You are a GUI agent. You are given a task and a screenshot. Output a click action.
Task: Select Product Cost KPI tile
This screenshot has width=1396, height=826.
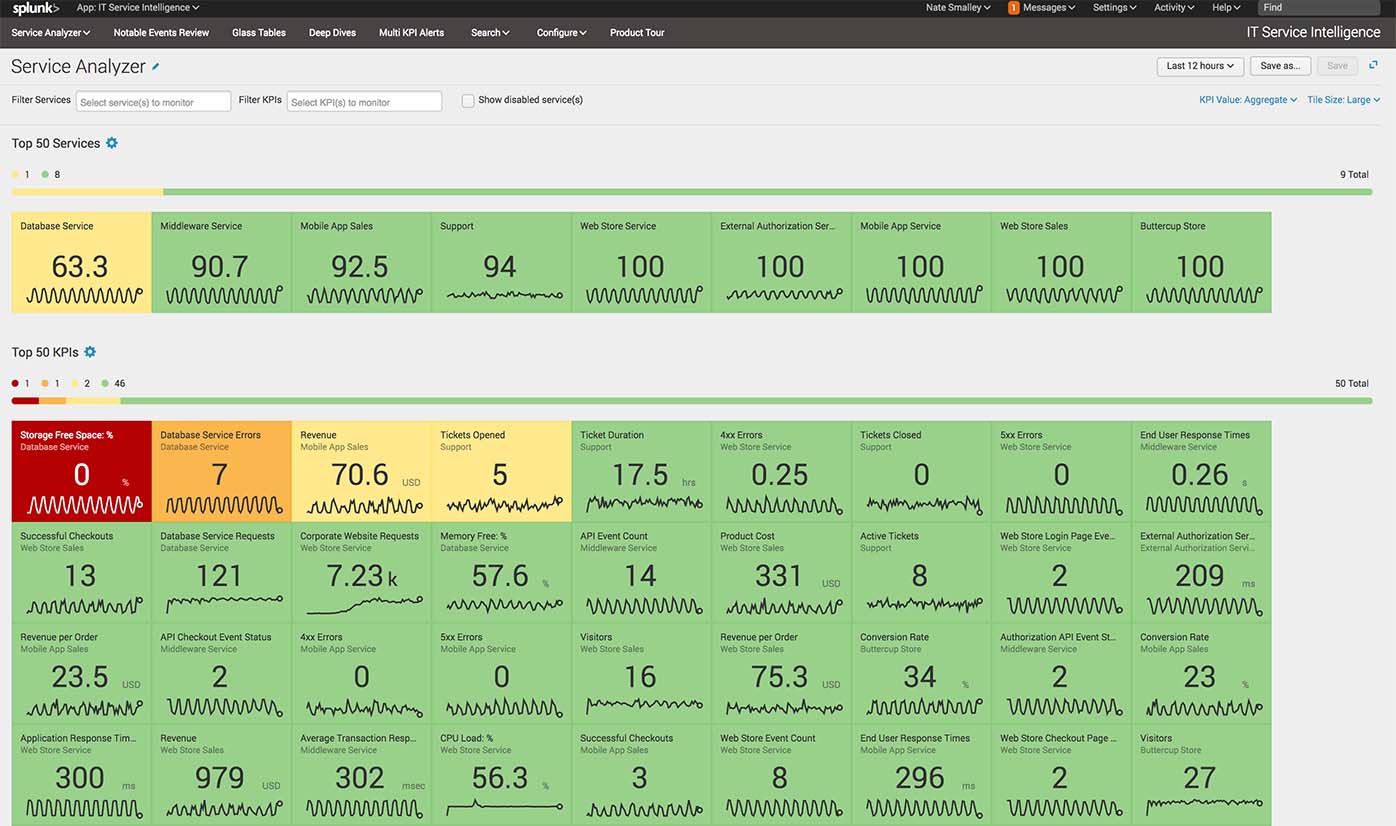[781, 572]
